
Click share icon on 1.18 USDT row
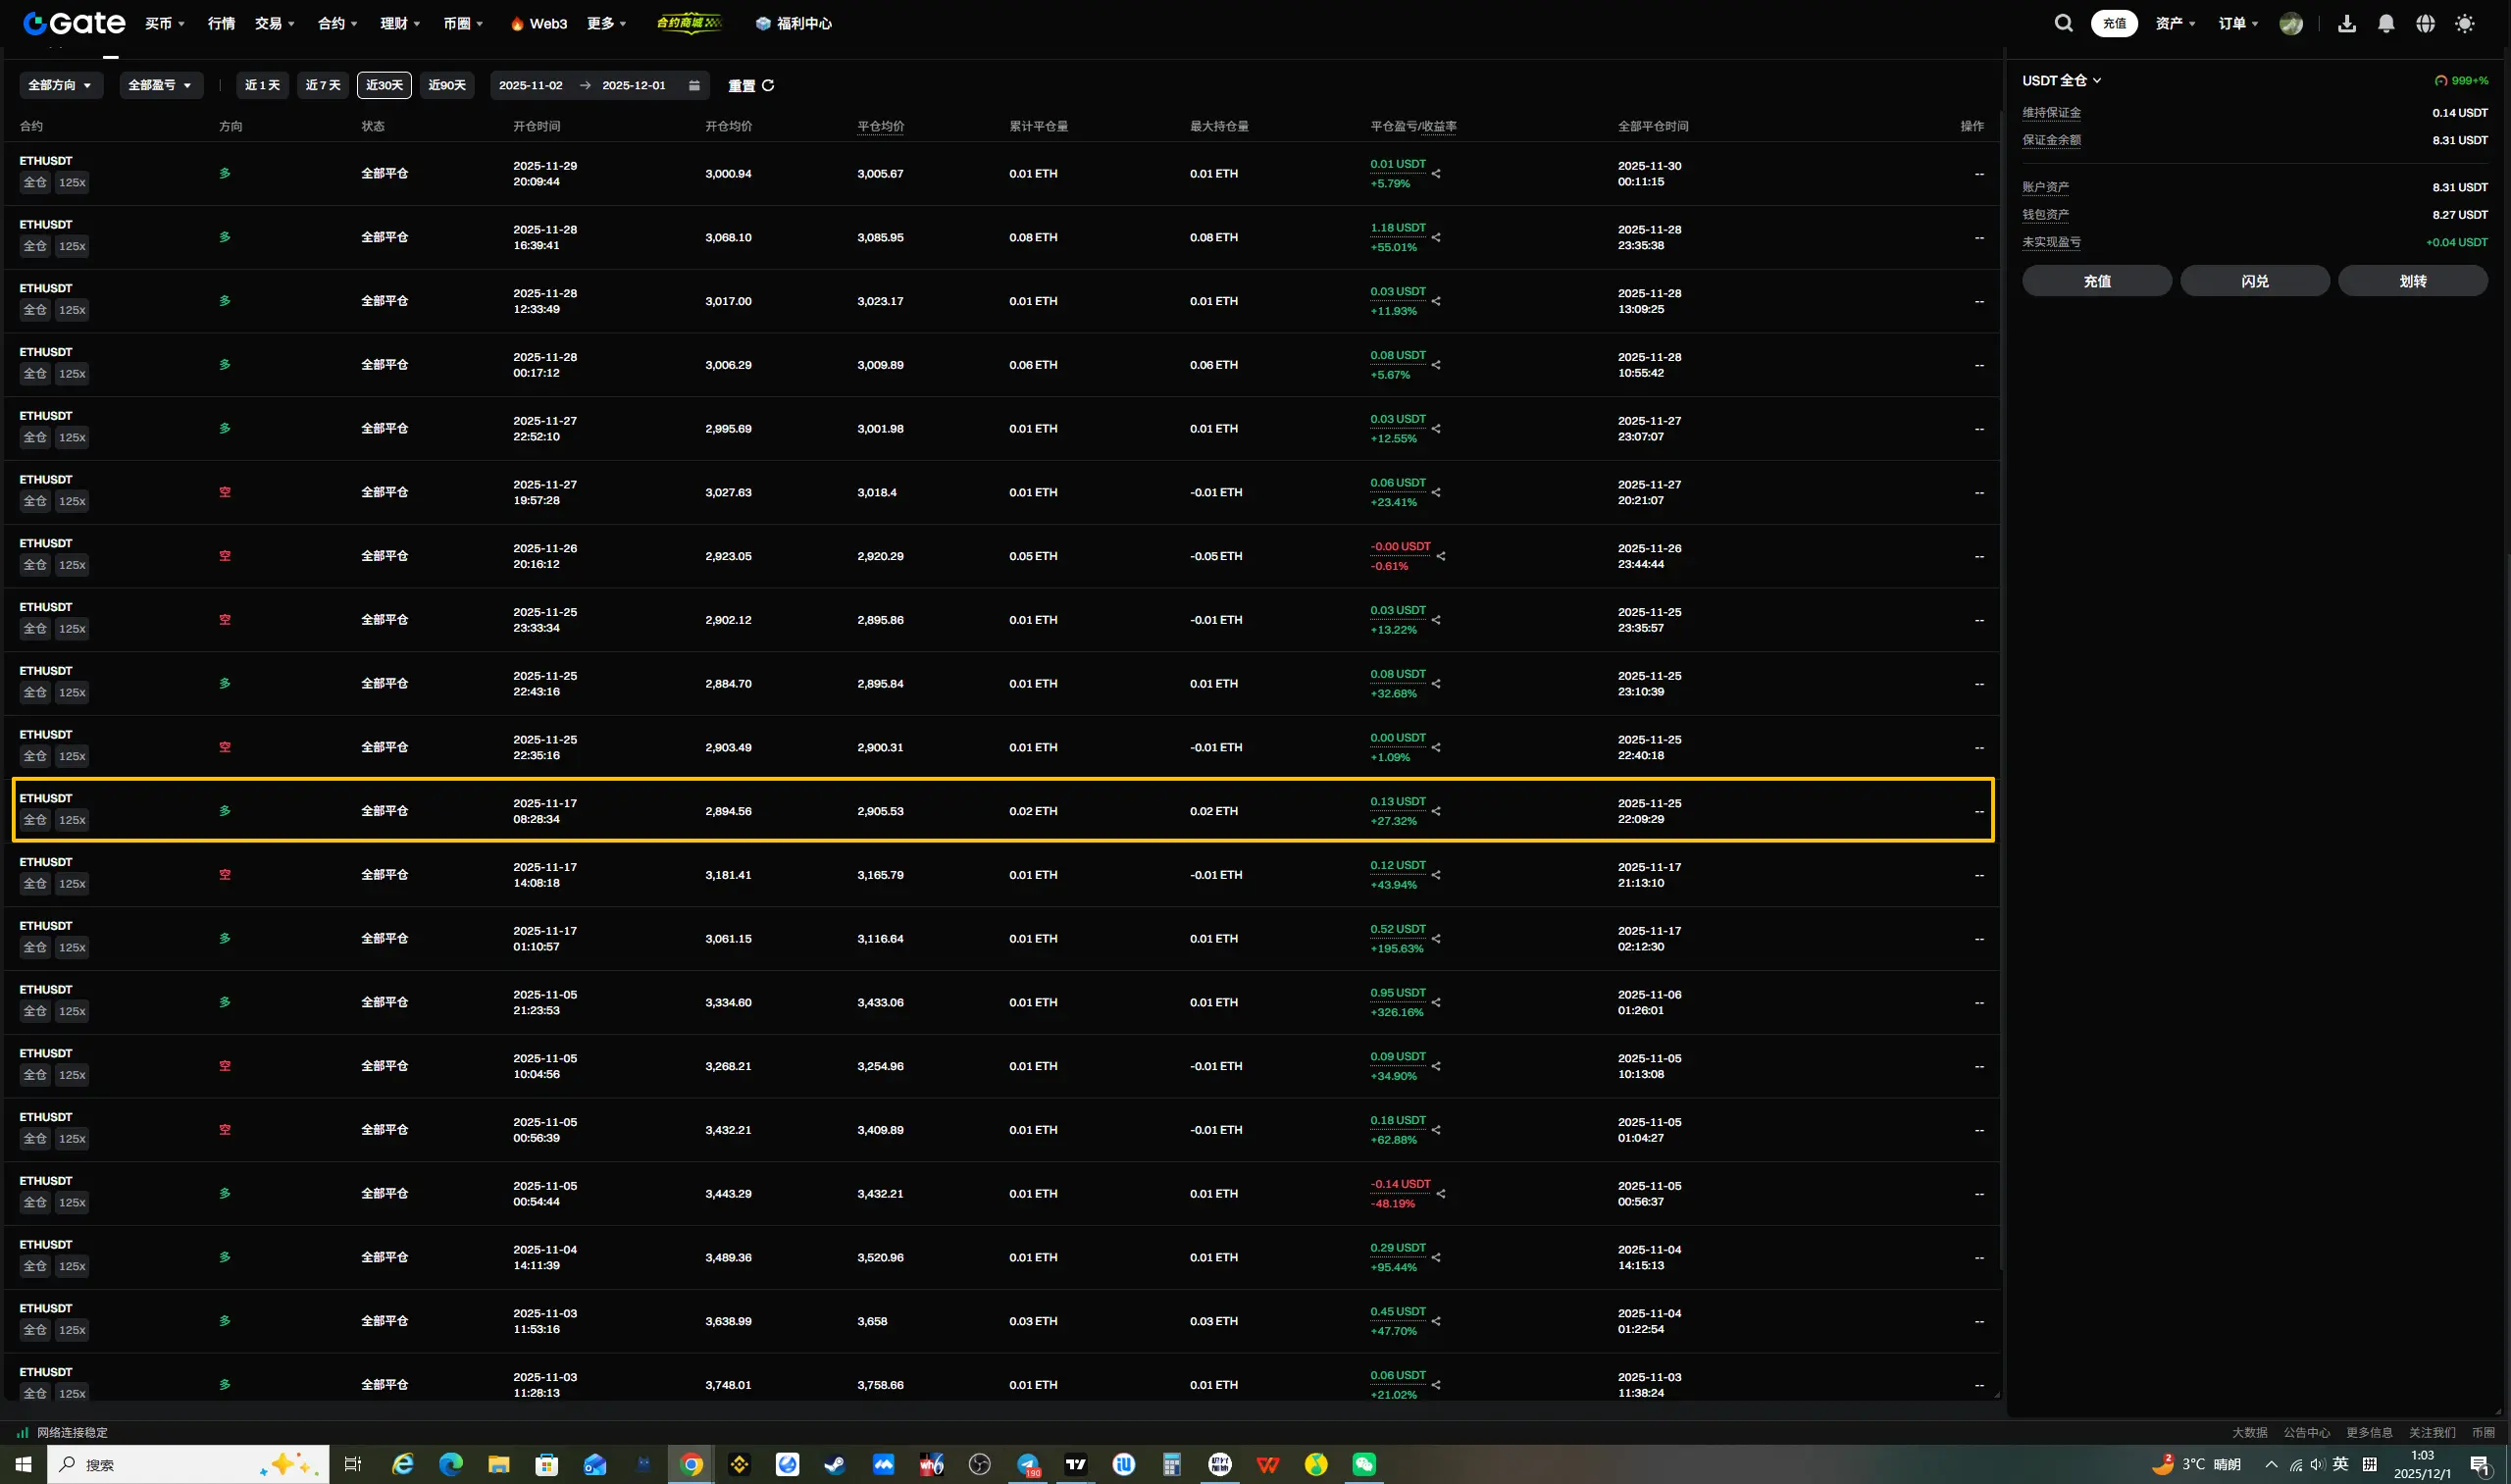(1436, 238)
